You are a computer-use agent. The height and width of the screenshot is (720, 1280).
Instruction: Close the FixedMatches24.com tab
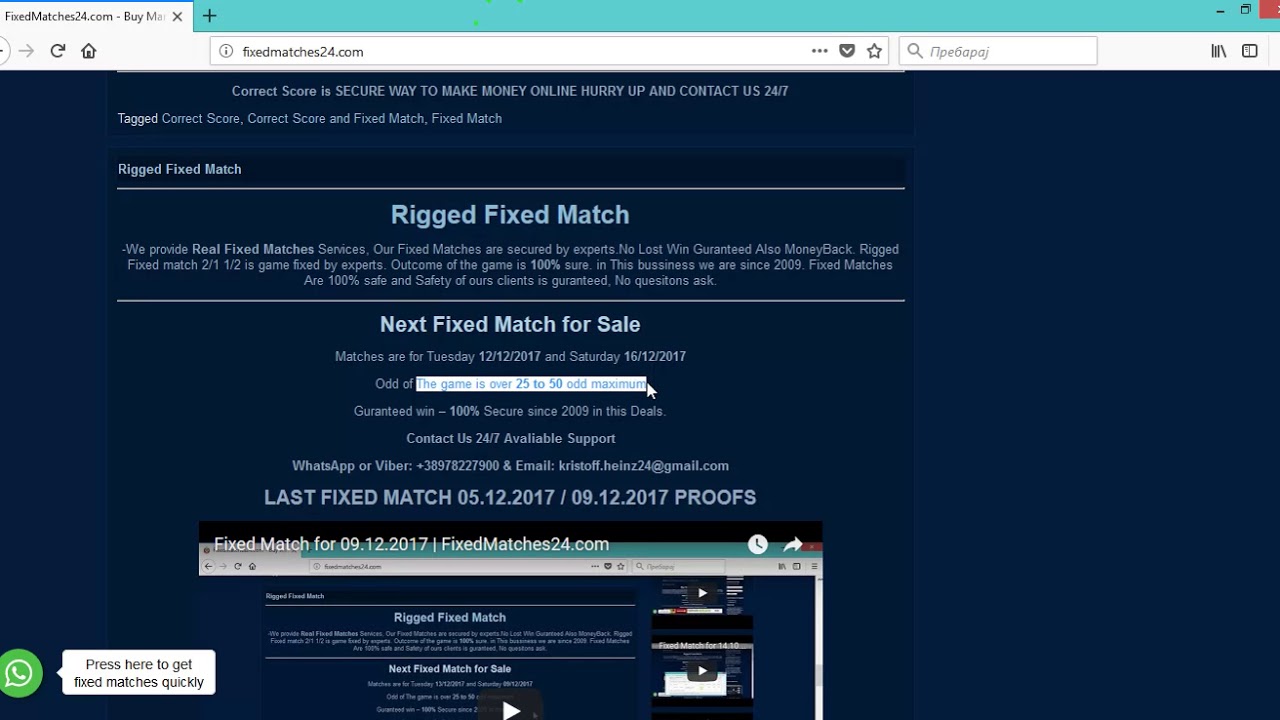177,16
